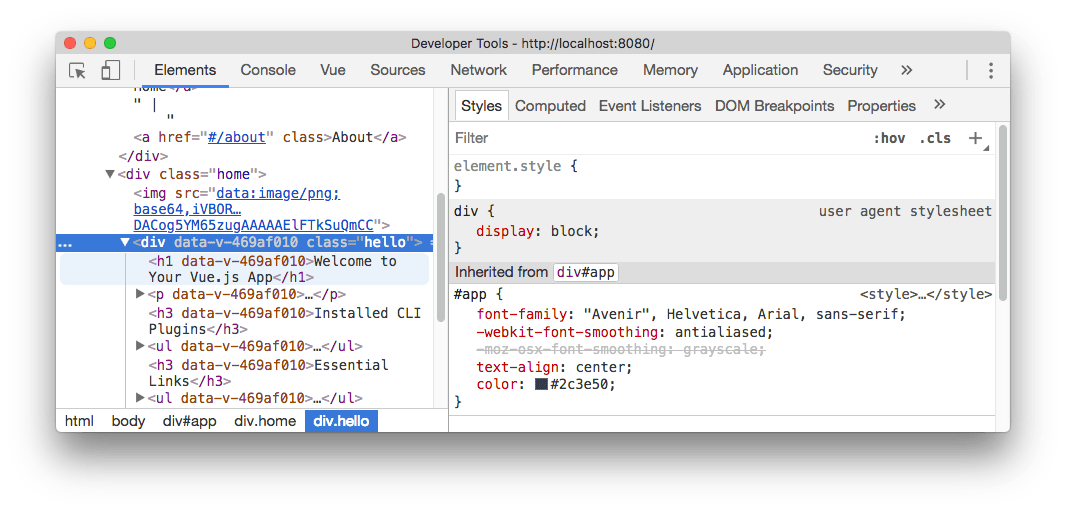Image resolution: width=1066 pixels, height=512 pixels.
Task: Follow the #/about href link
Action: [240, 137]
